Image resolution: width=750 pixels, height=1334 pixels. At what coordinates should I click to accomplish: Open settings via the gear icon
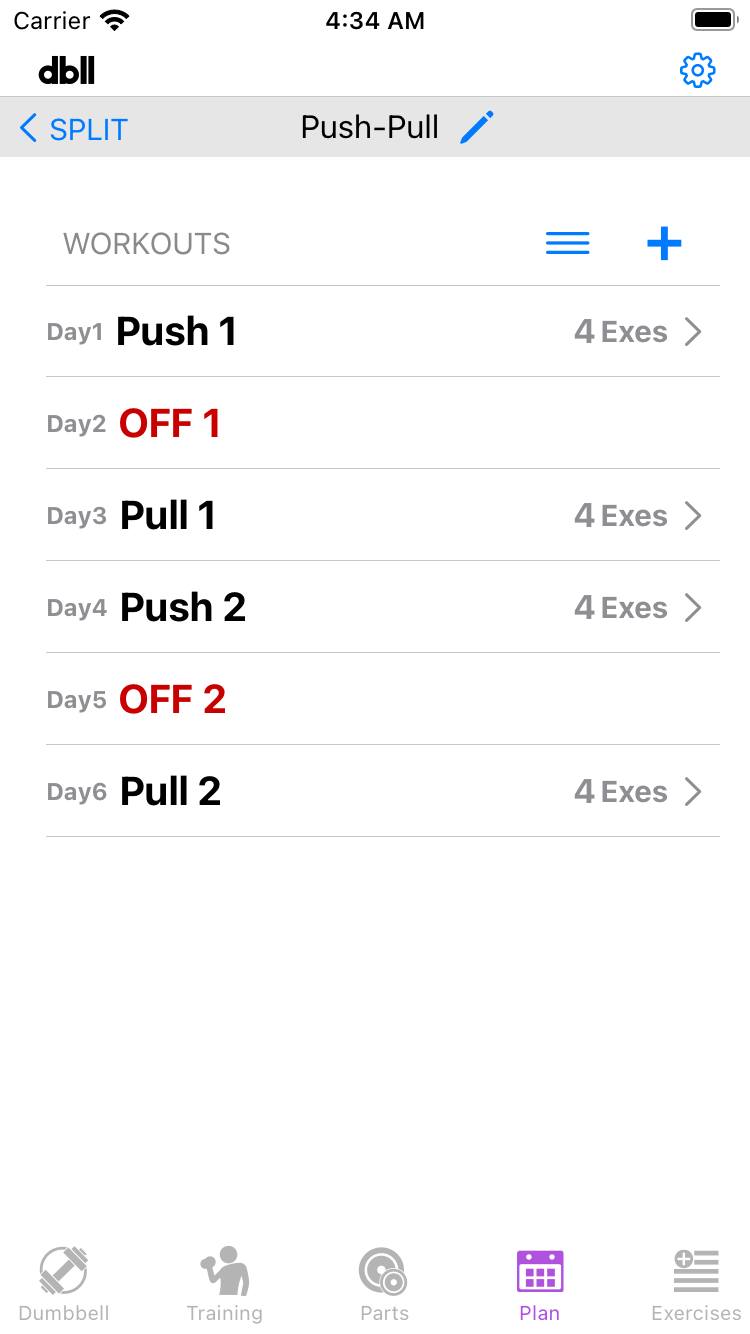pyautogui.click(x=697, y=70)
